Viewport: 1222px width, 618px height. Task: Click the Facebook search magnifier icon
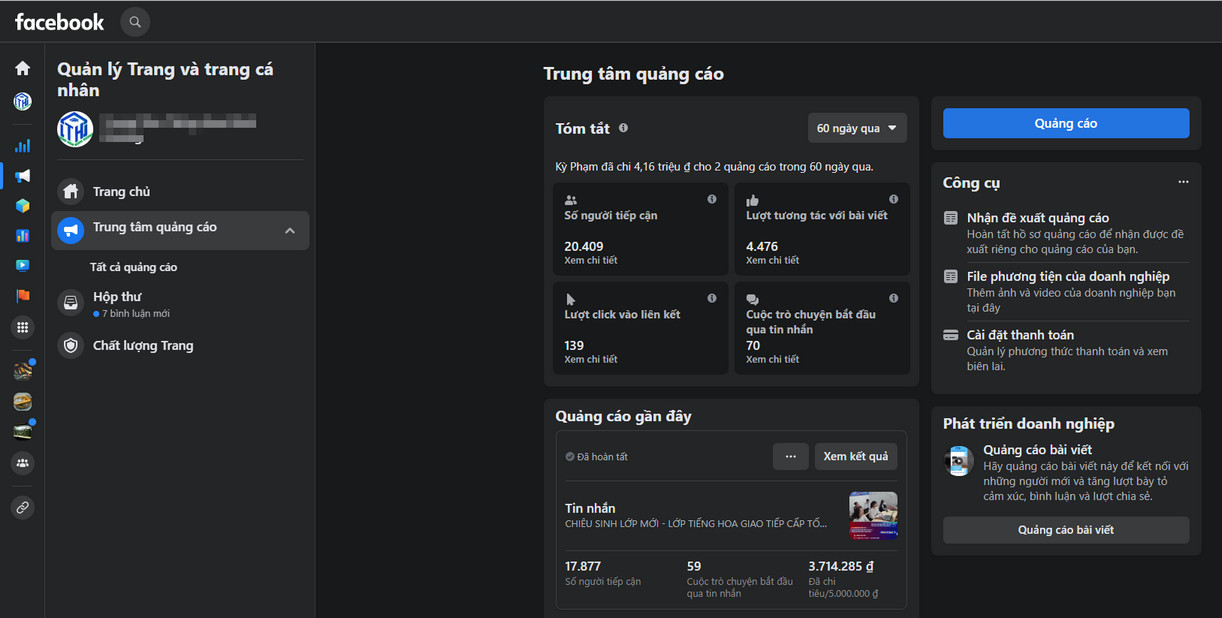(135, 21)
